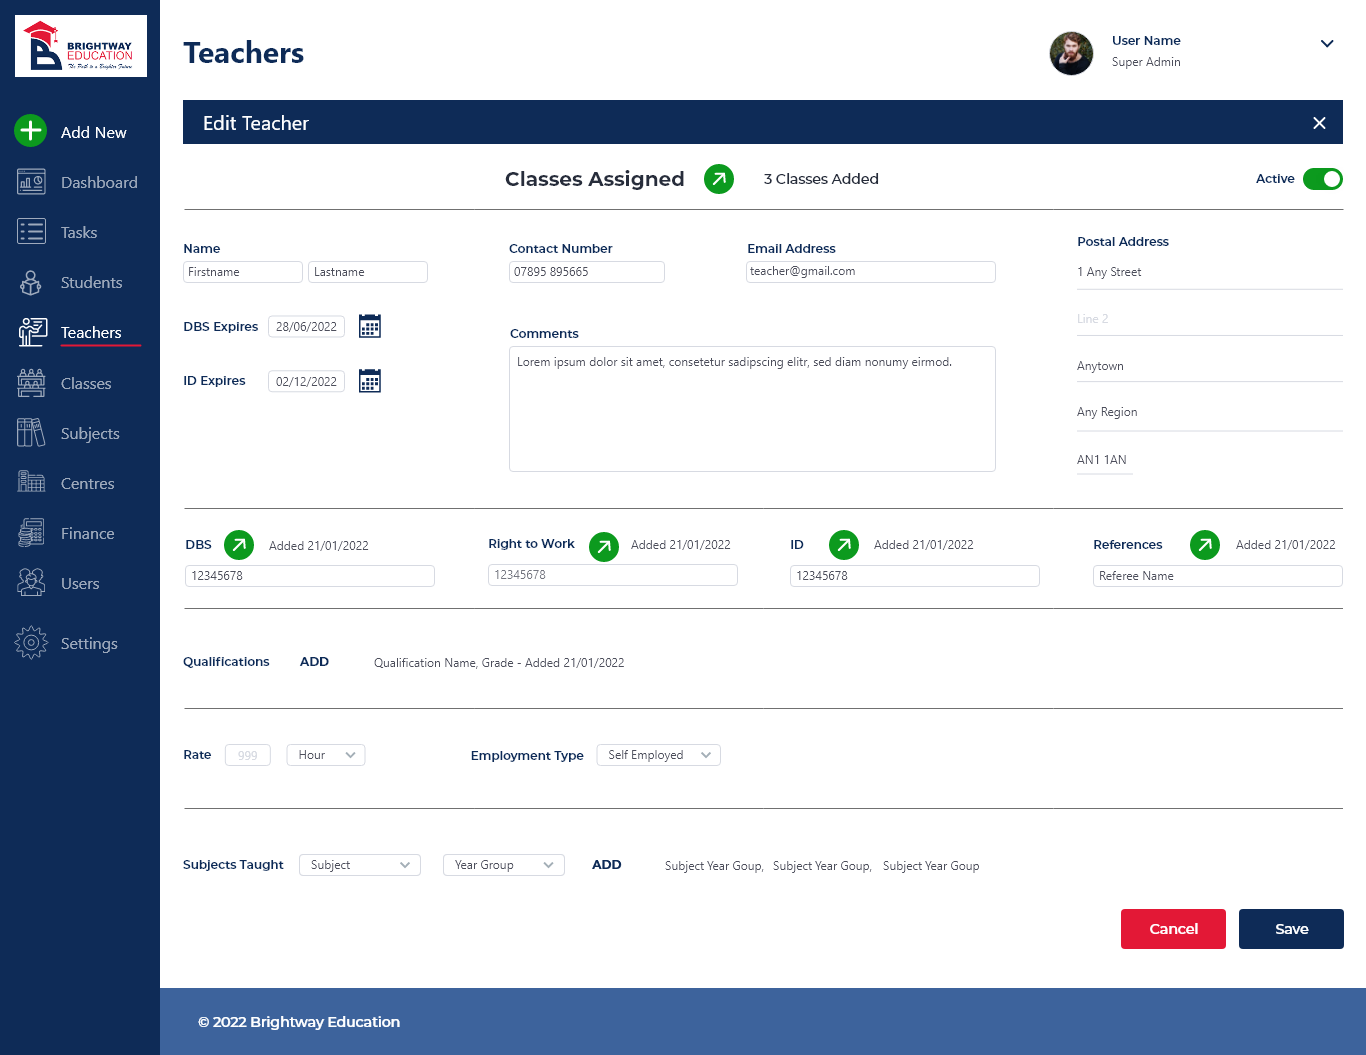Click inside the Comments text area
The height and width of the screenshot is (1055, 1366).
tap(752, 409)
